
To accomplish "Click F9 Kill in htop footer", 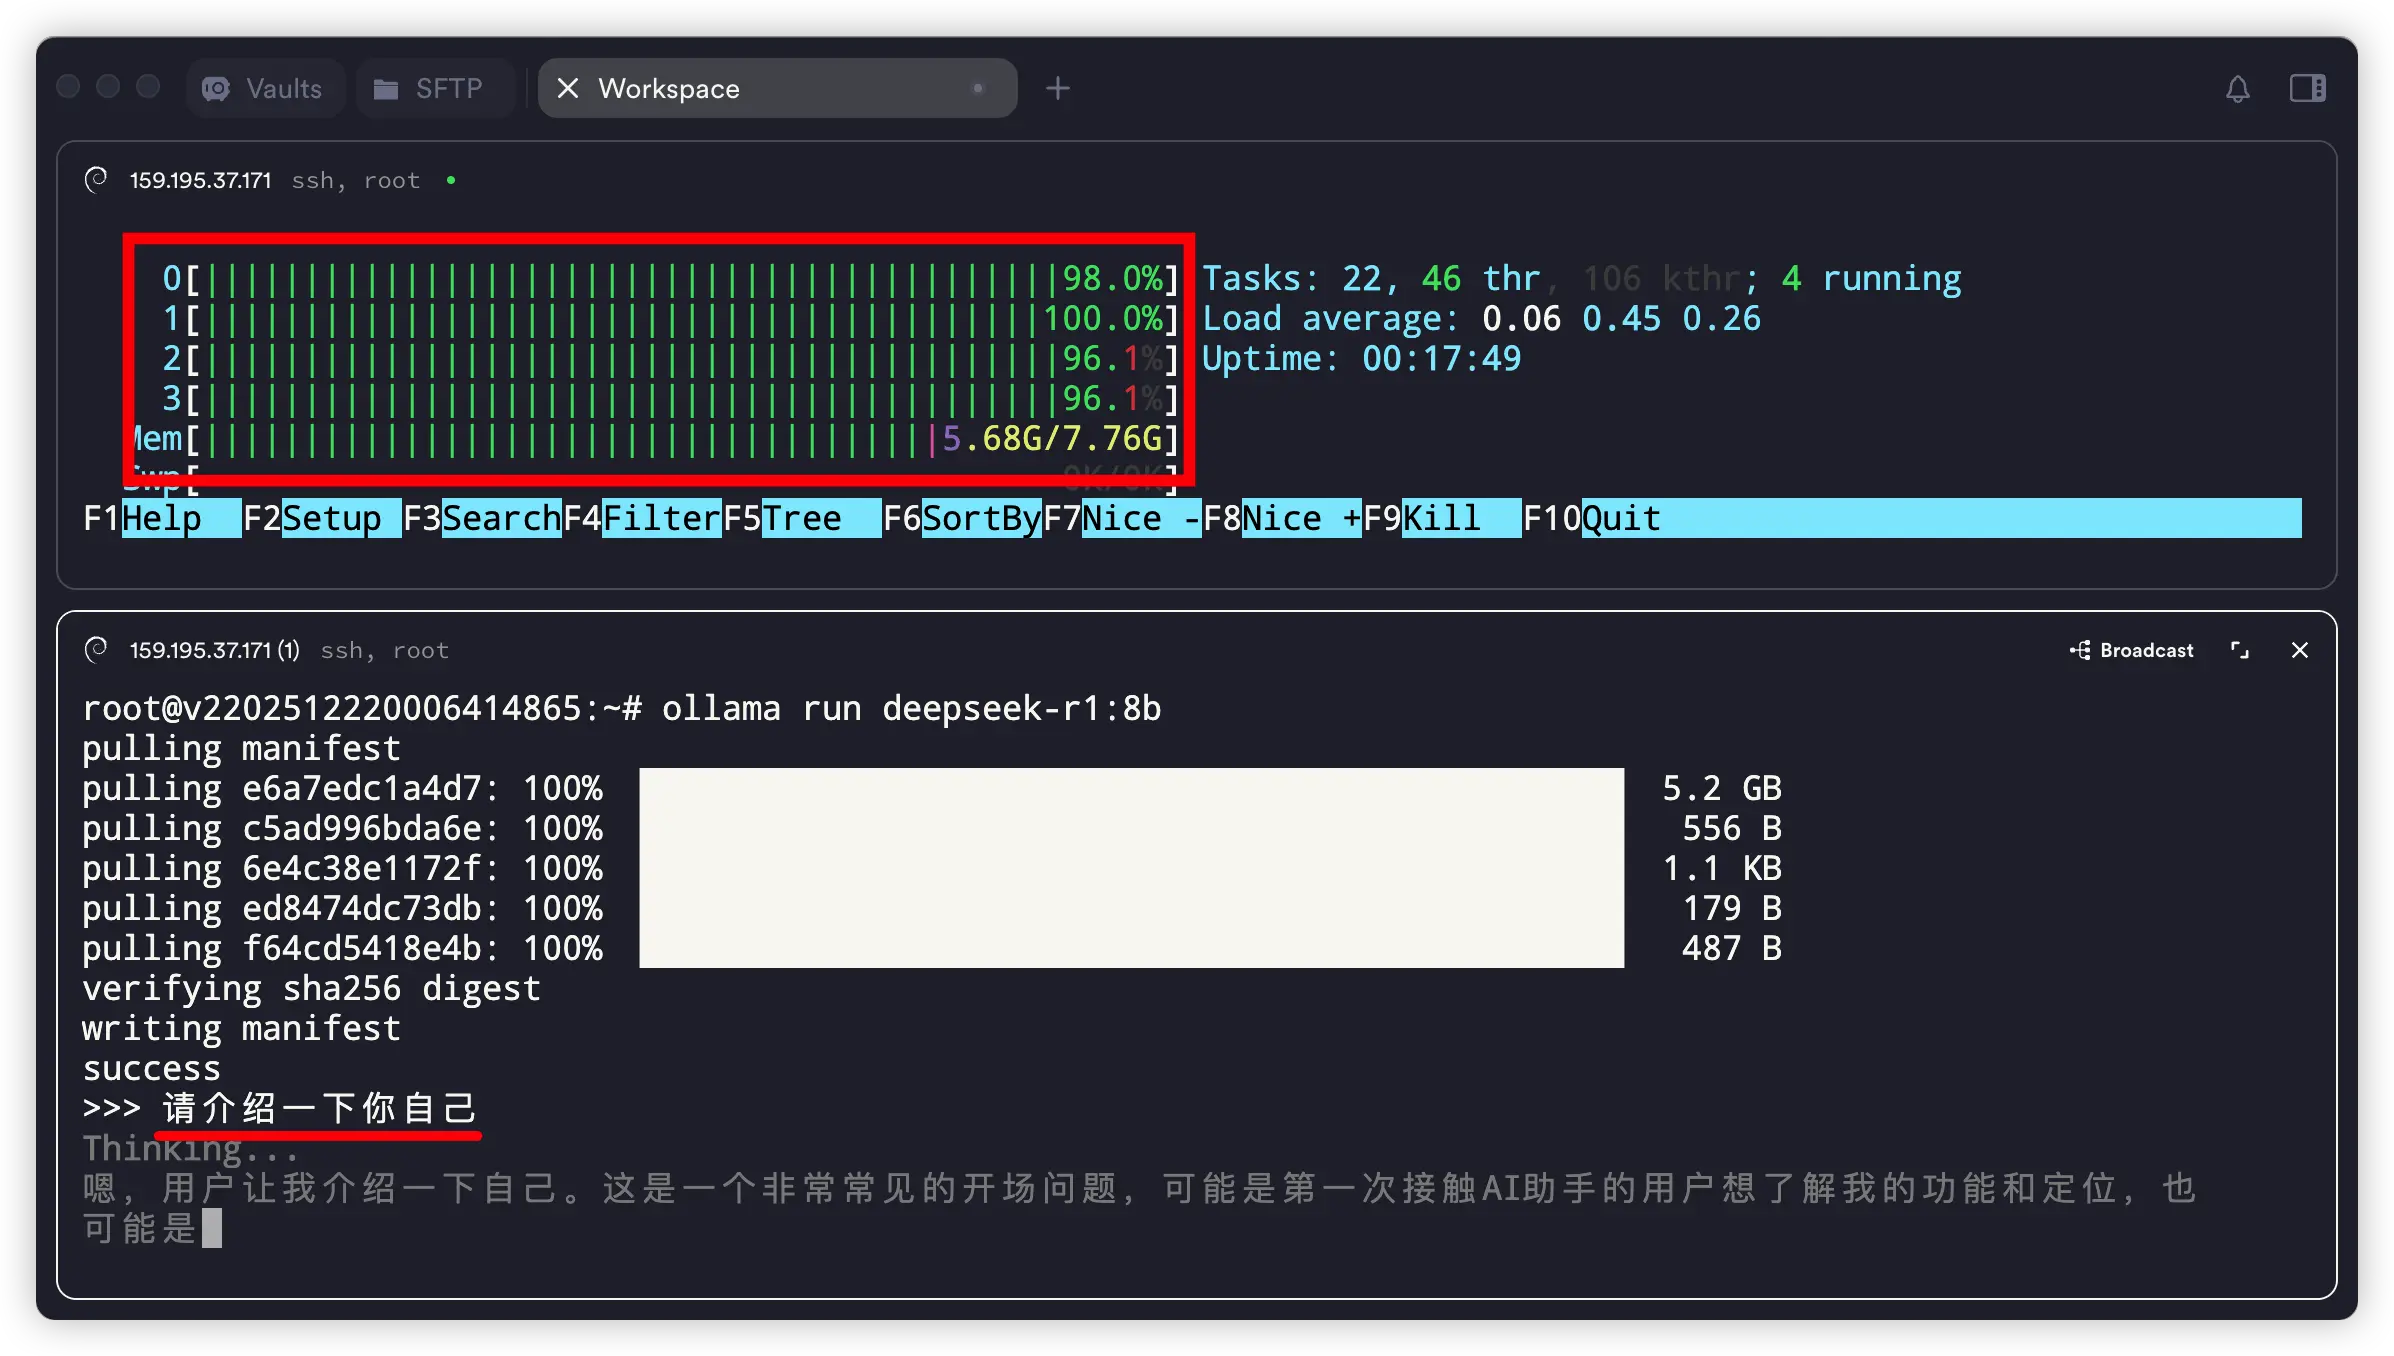I will [x=1441, y=518].
